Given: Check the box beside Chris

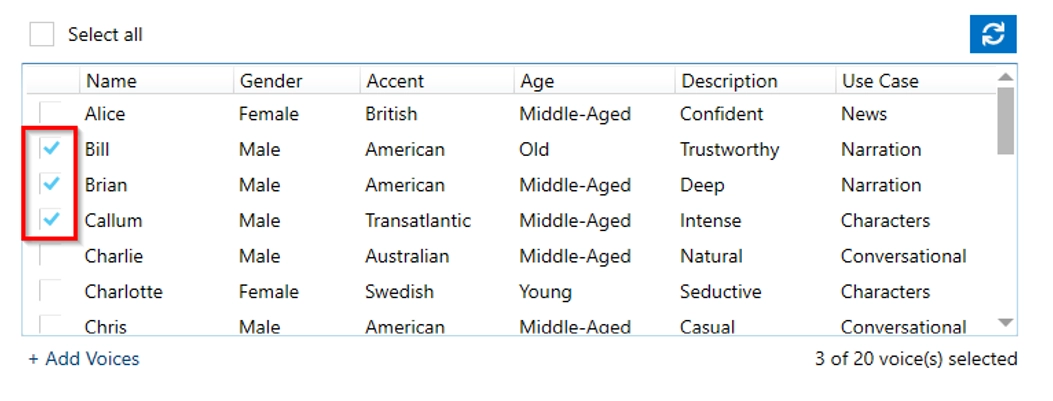Looking at the screenshot, I should (50, 325).
